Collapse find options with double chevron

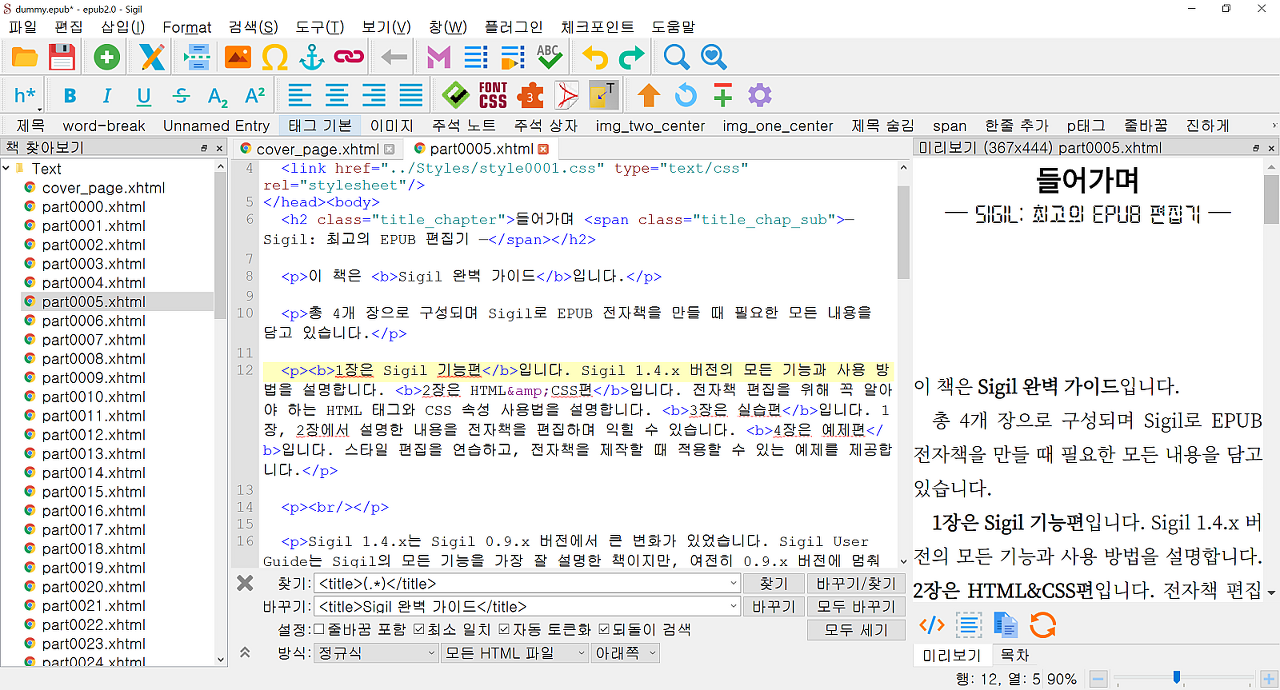pyautogui.click(x=245, y=653)
